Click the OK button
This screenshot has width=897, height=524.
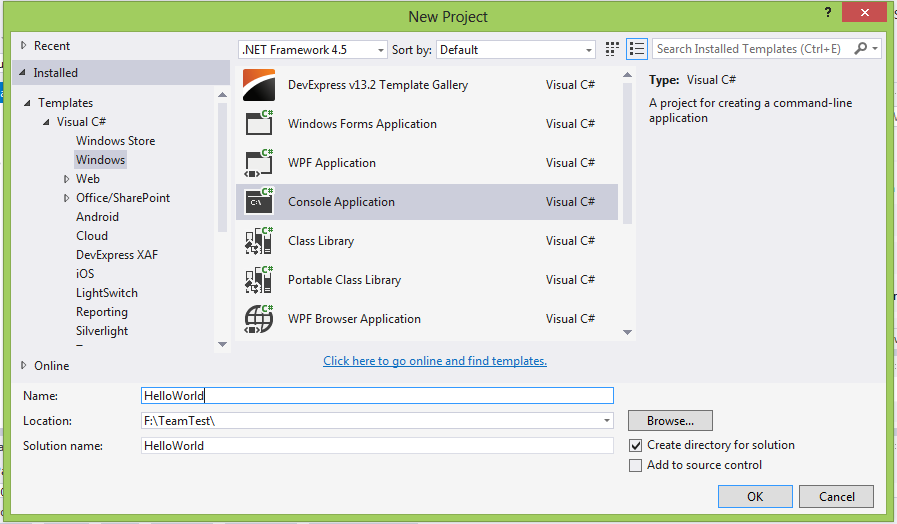coord(755,497)
